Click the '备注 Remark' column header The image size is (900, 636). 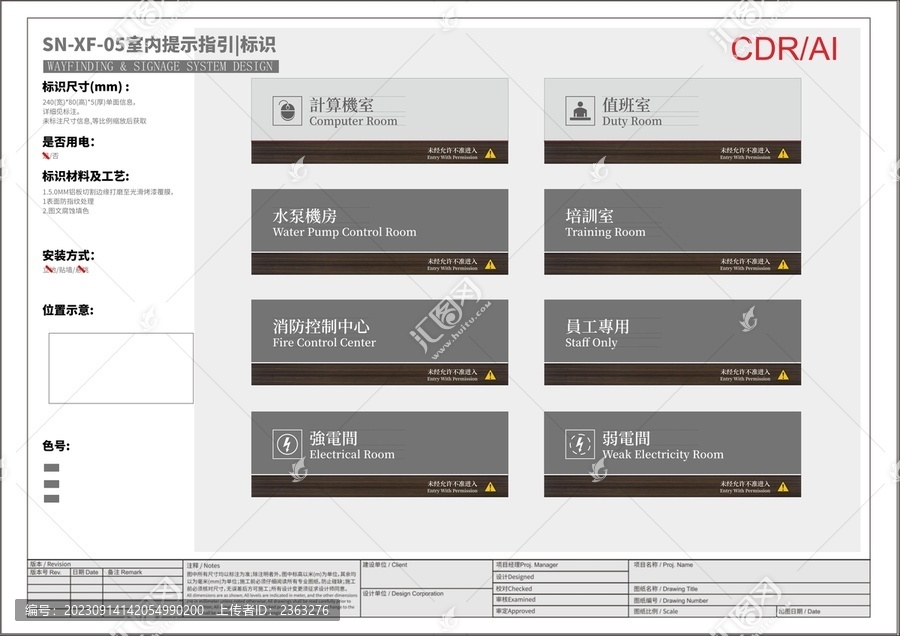[x=125, y=572]
